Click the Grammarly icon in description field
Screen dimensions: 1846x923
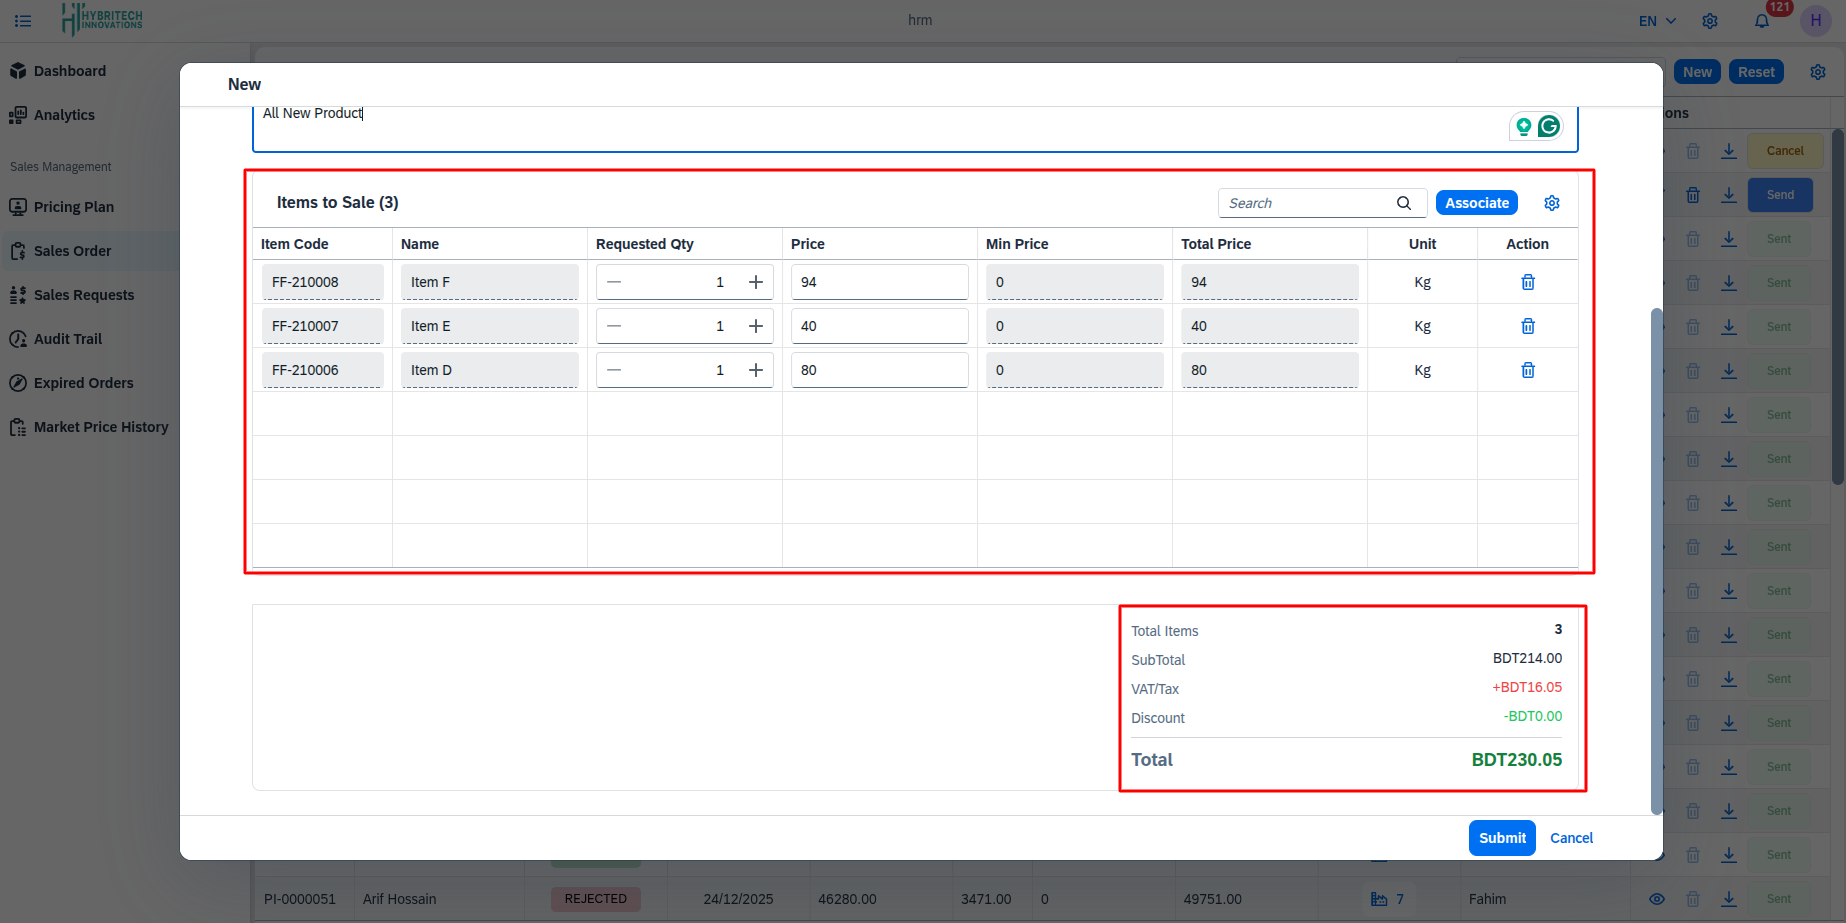1548,126
